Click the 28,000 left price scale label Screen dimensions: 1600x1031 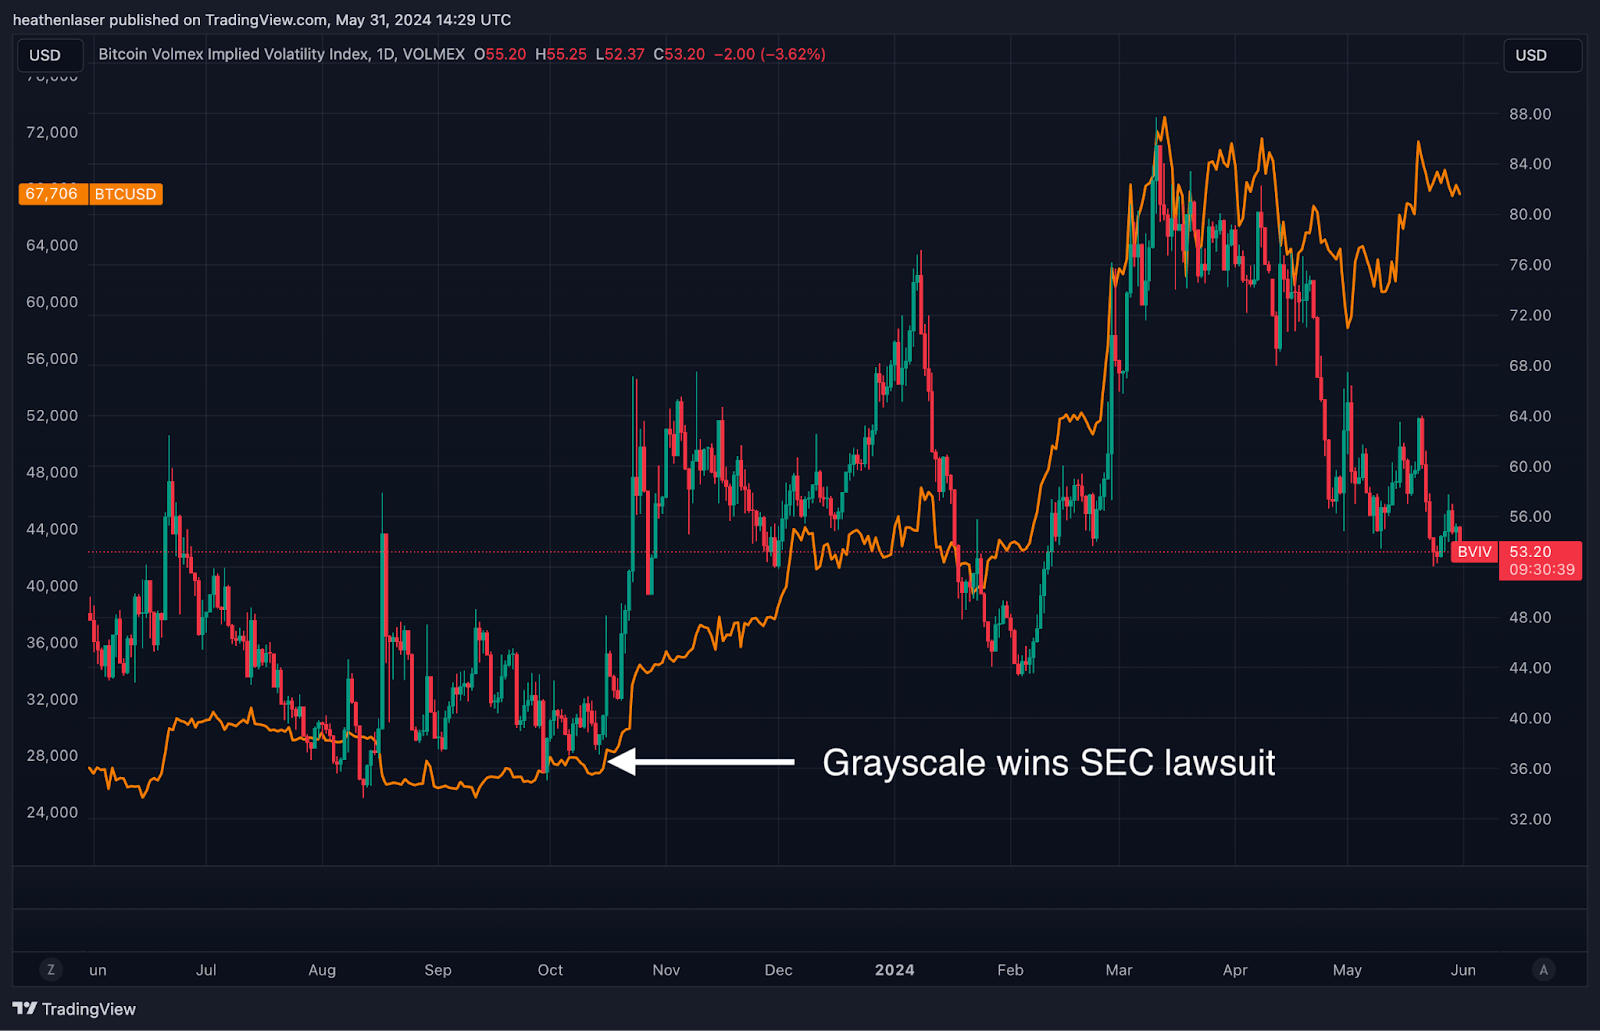tap(52, 755)
